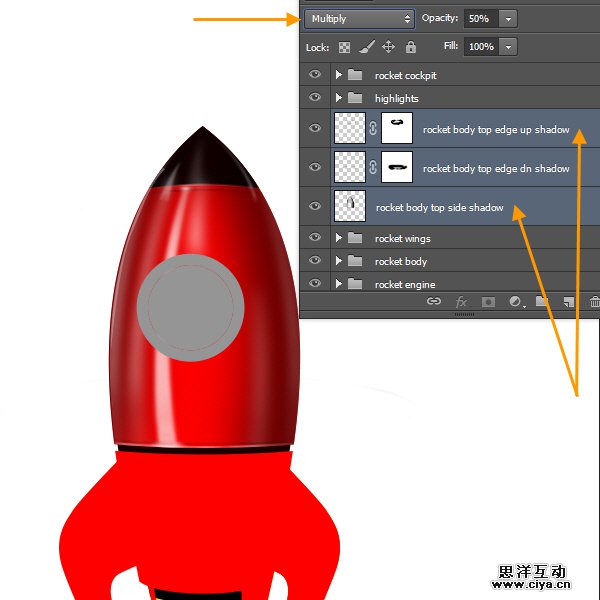This screenshot has width=600, height=600.
Task: Open the Opacity slider dropdown arrow
Action: pos(508,19)
